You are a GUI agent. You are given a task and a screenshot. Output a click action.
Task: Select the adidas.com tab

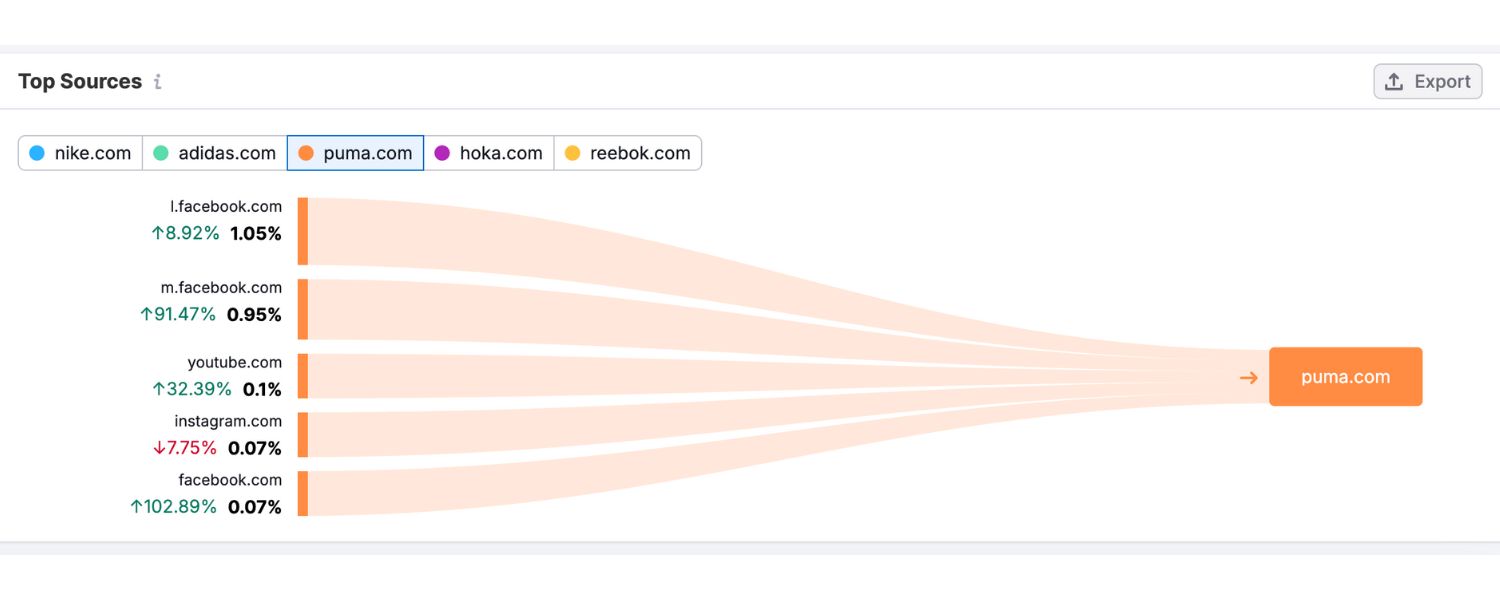(x=215, y=153)
